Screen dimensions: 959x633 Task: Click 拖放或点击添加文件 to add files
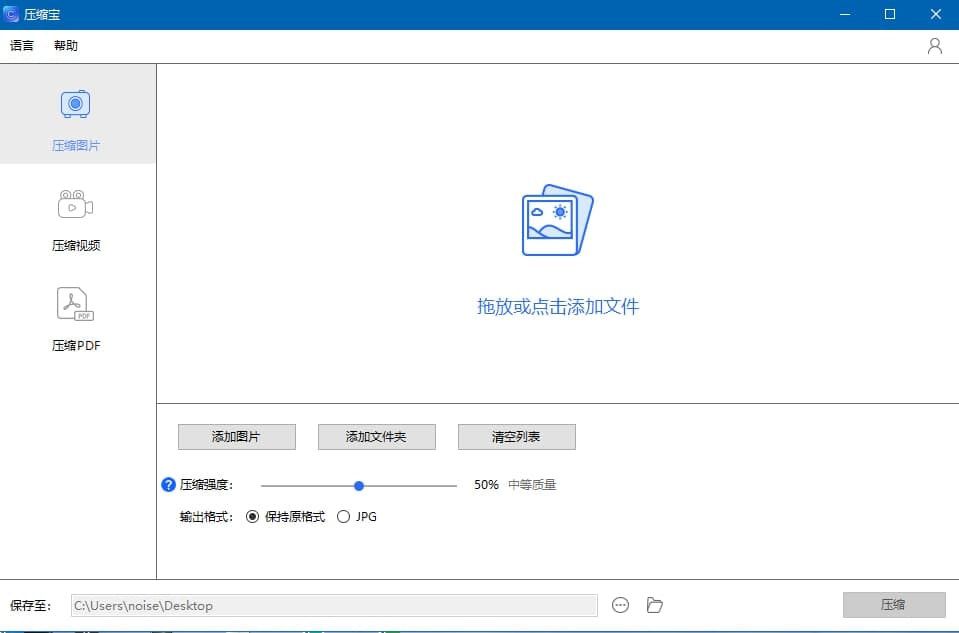point(557,307)
